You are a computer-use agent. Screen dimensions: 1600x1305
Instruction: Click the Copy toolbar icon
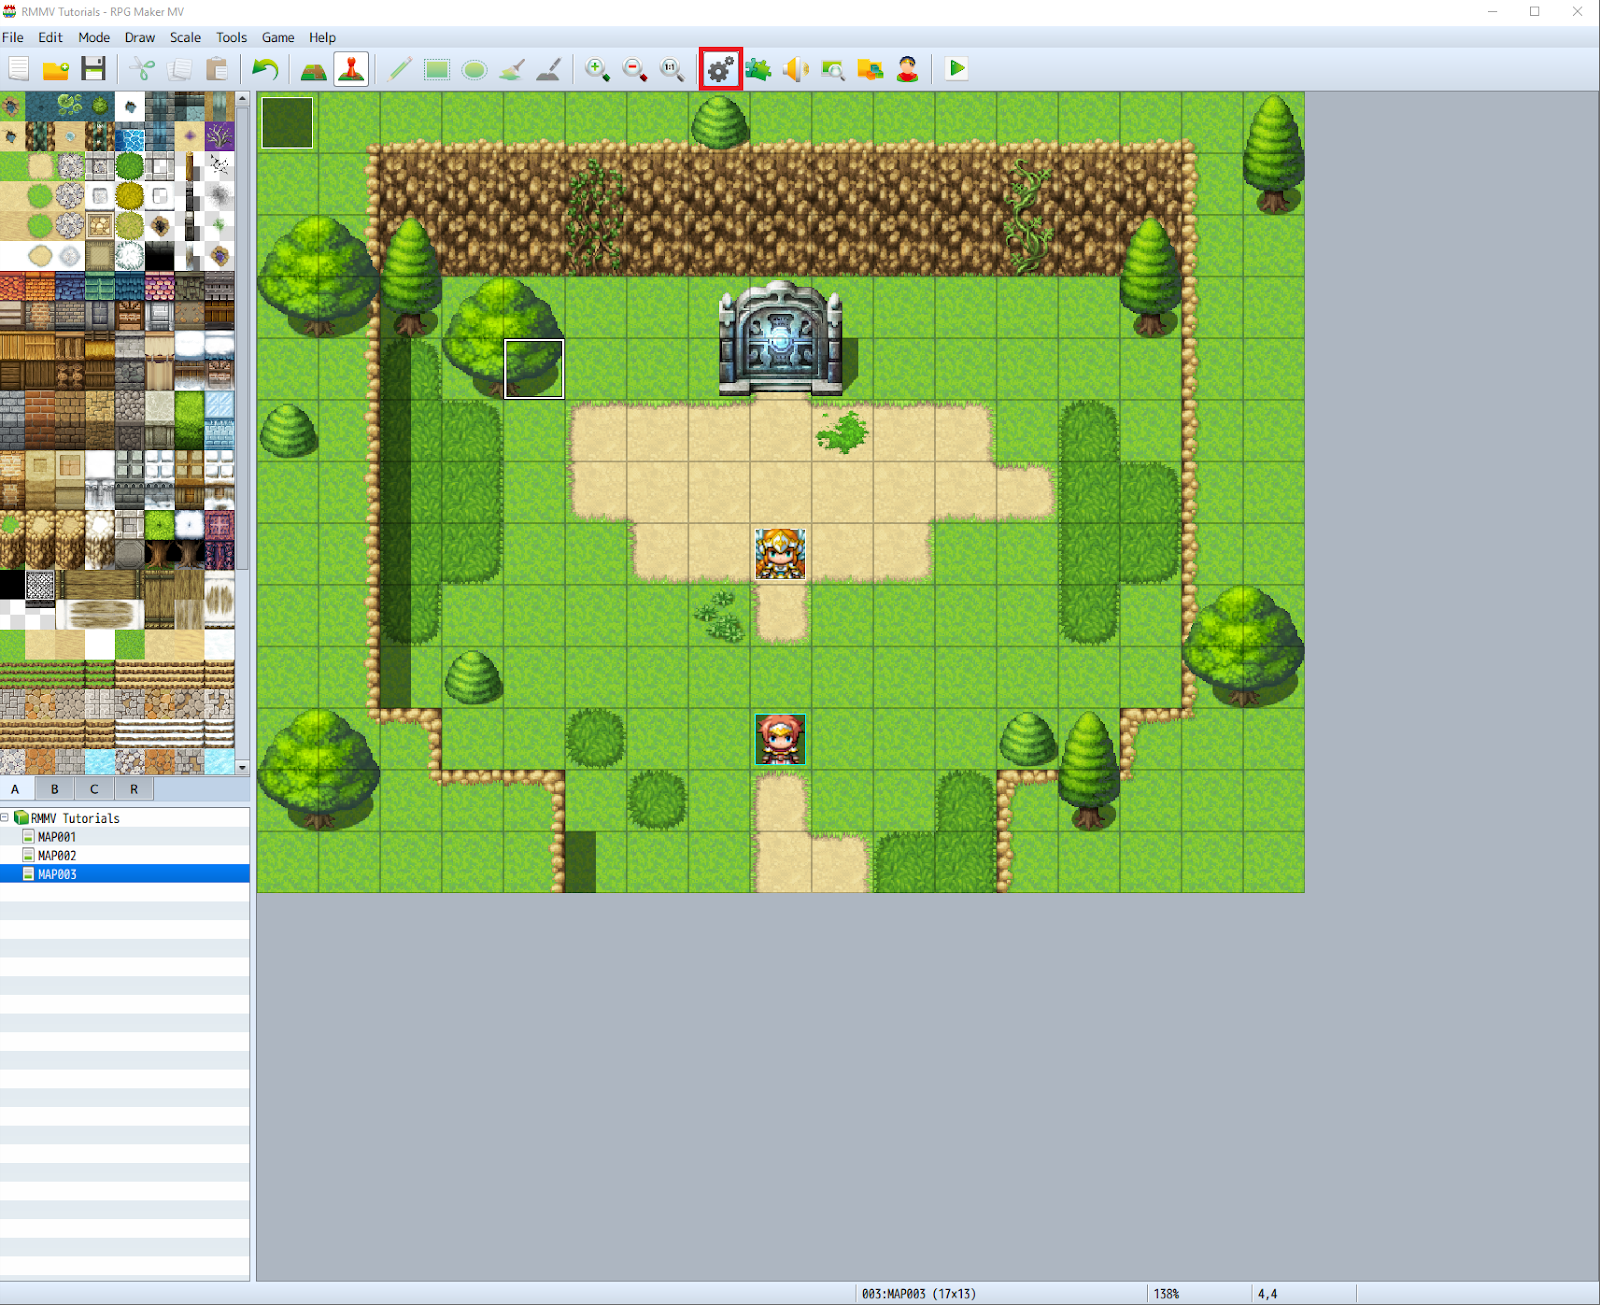point(180,69)
